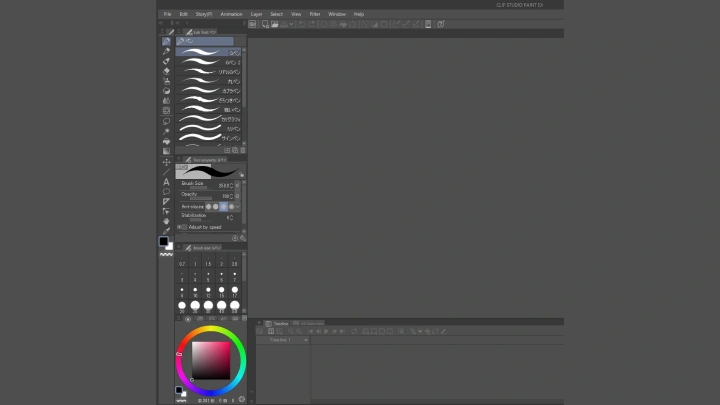
Task: Open the Layer menu
Action: (x=257, y=14)
